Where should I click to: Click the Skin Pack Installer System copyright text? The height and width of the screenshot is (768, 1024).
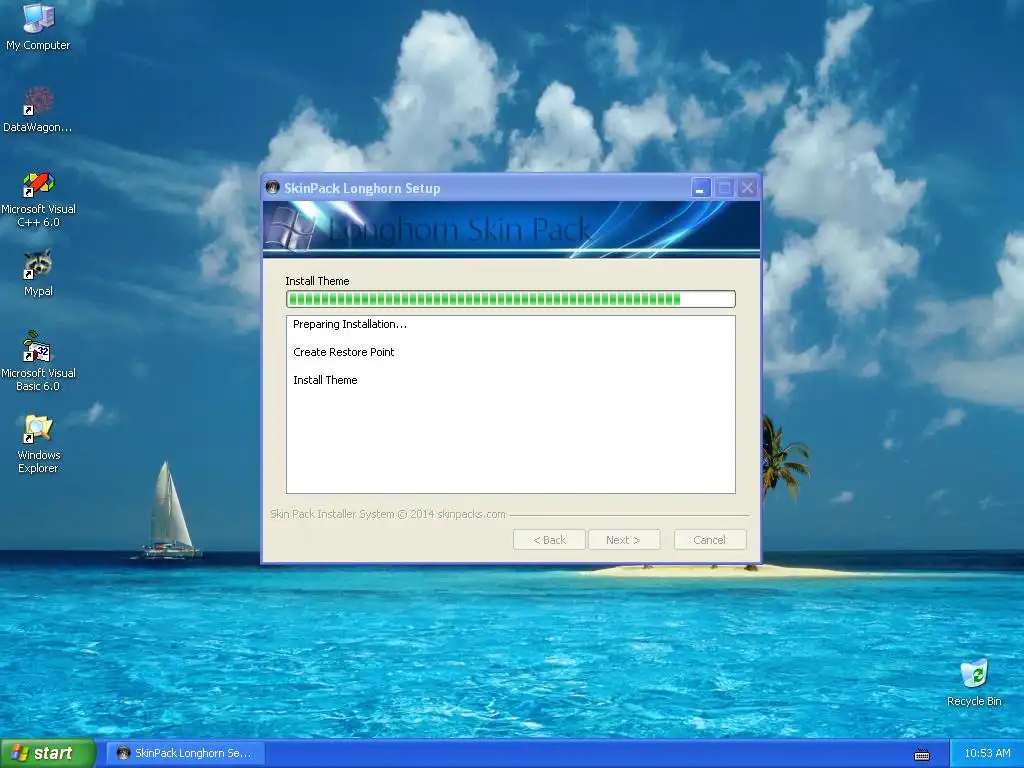point(388,514)
